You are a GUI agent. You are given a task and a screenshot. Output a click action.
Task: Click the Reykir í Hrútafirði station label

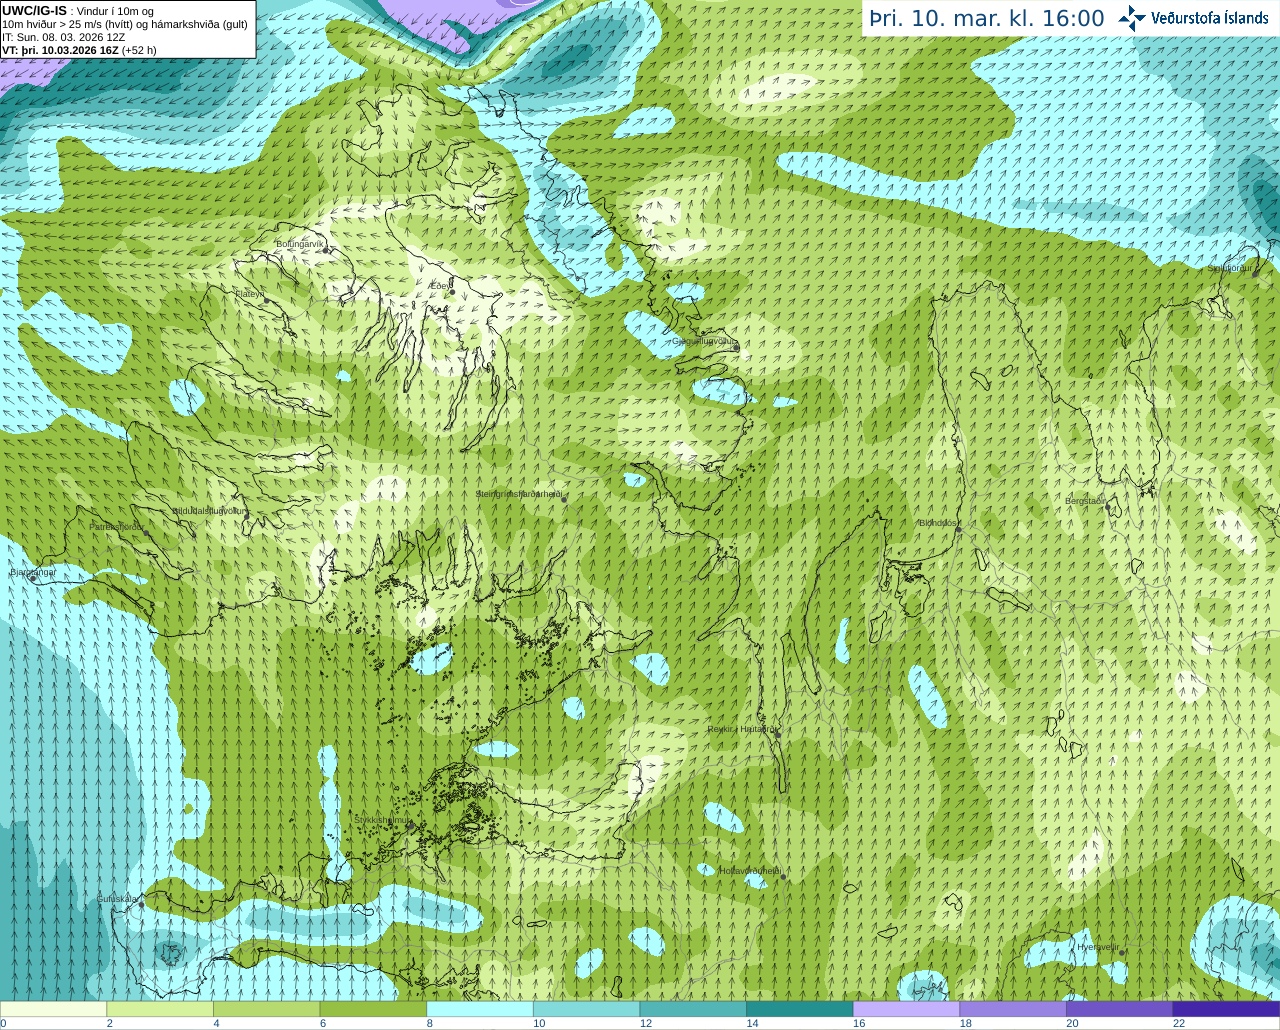pyautogui.click(x=742, y=729)
